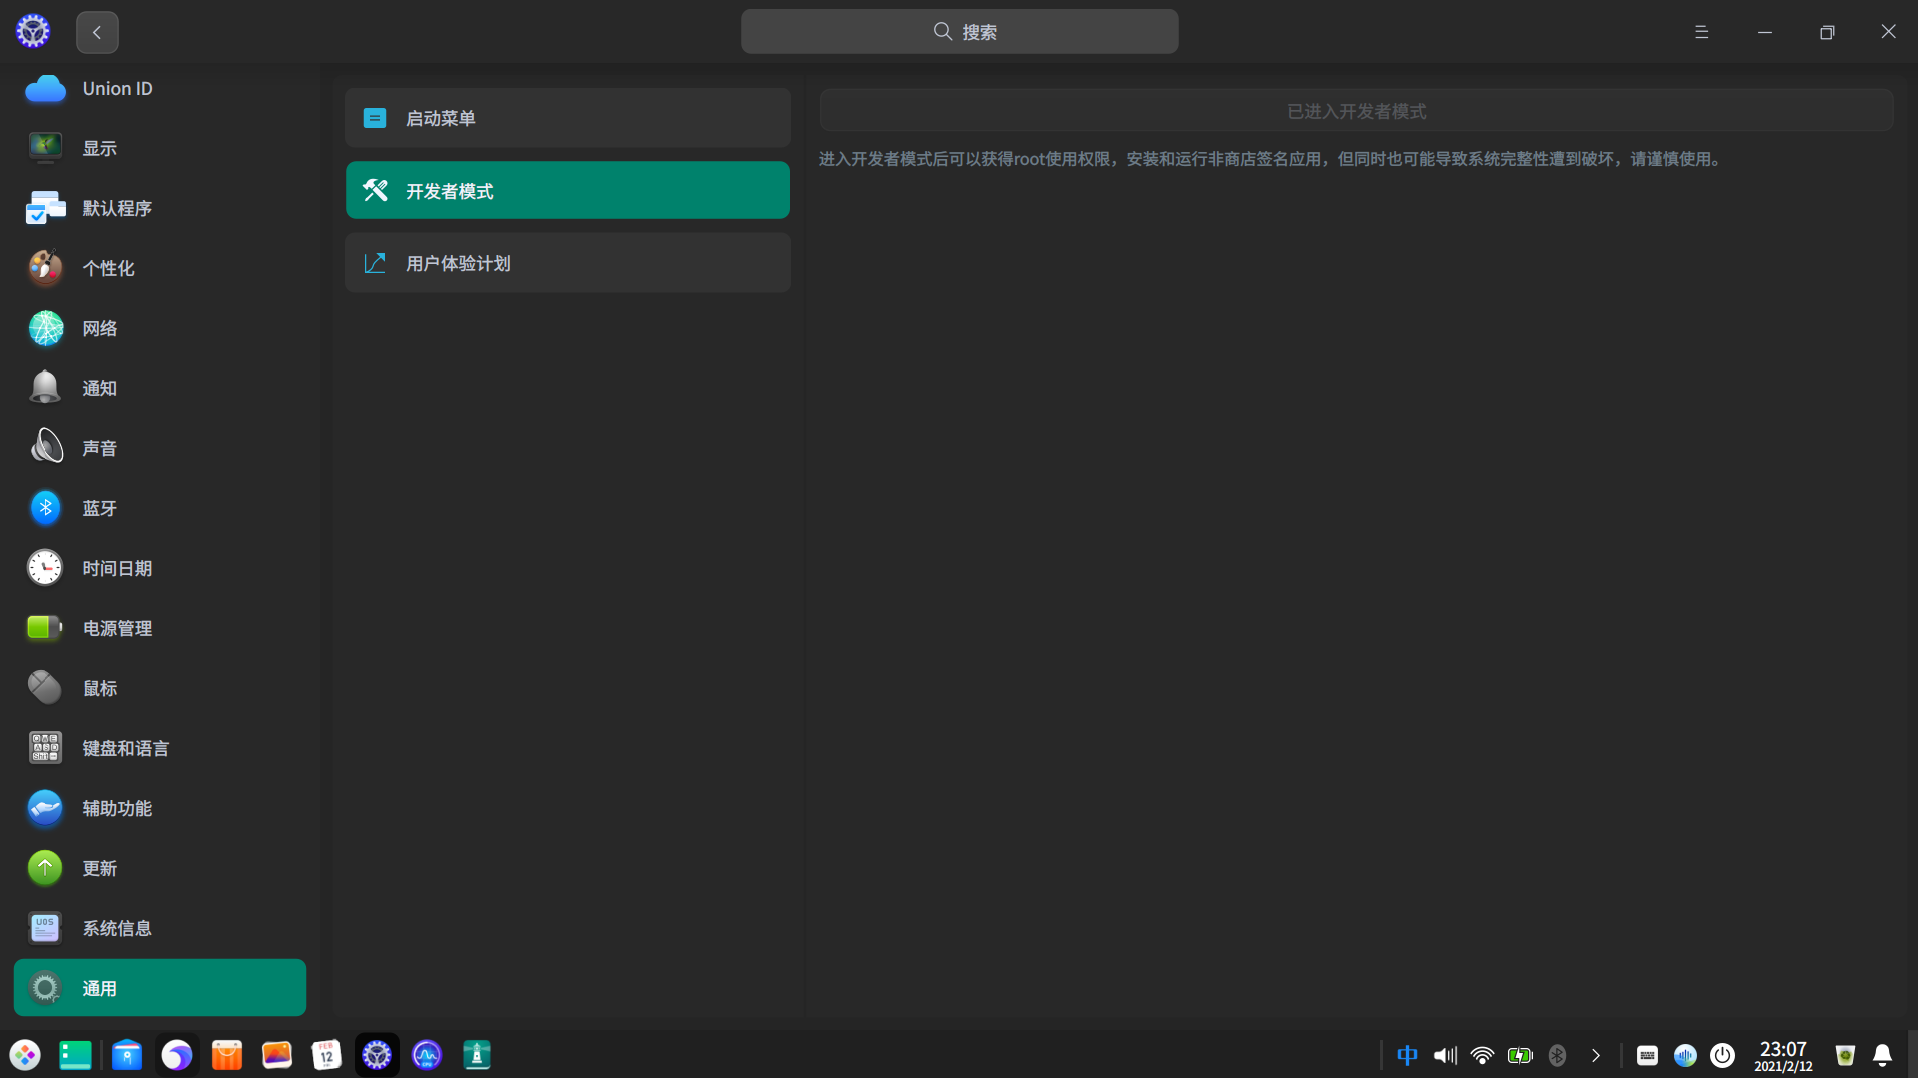
Task: Open the 启动菜单 boot menu page
Action: (x=568, y=118)
